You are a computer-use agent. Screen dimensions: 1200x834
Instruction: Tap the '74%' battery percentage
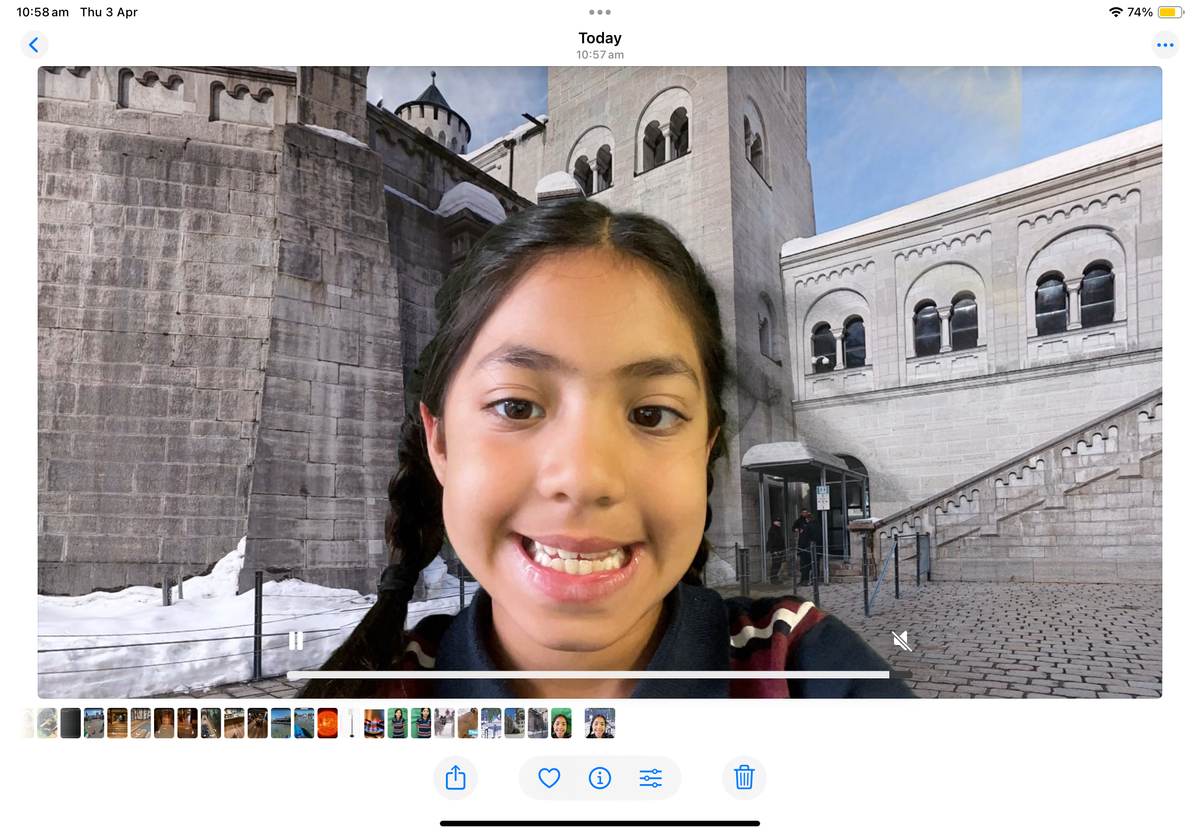(1140, 12)
